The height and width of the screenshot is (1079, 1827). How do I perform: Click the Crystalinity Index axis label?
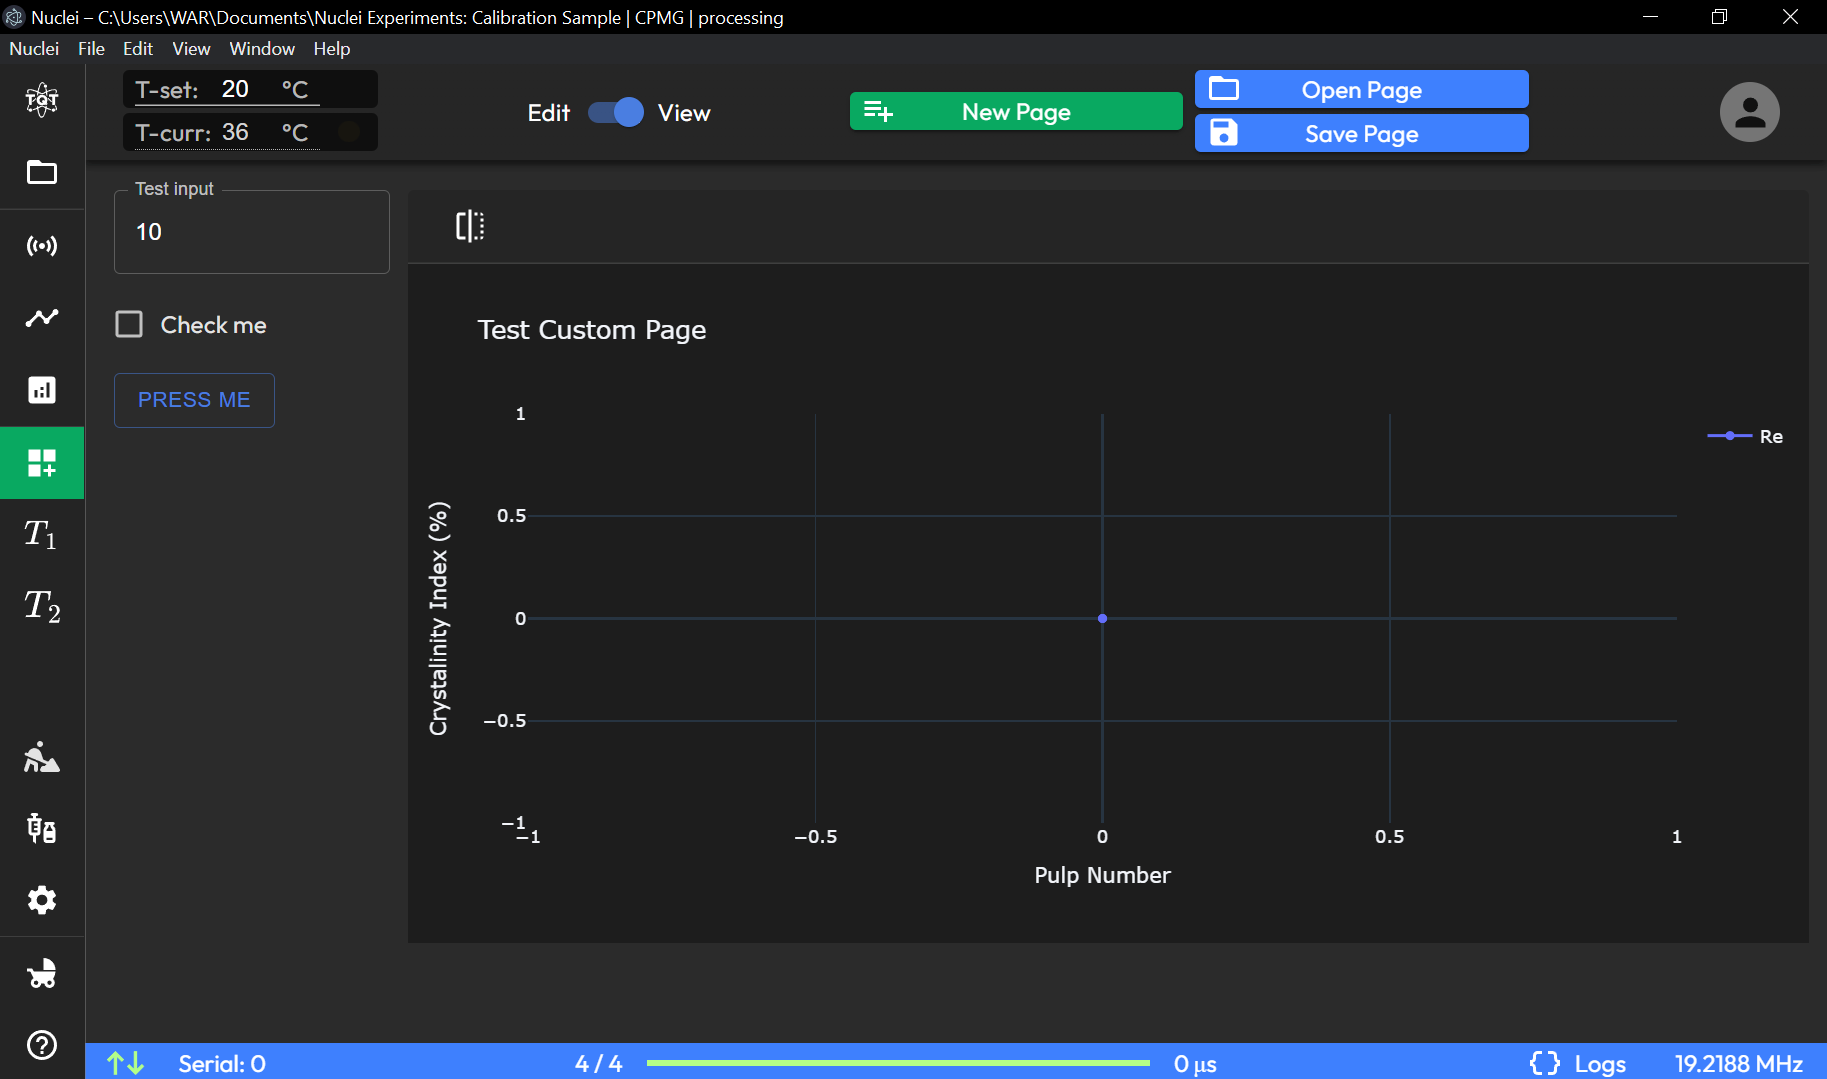click(x=438, y=618)
